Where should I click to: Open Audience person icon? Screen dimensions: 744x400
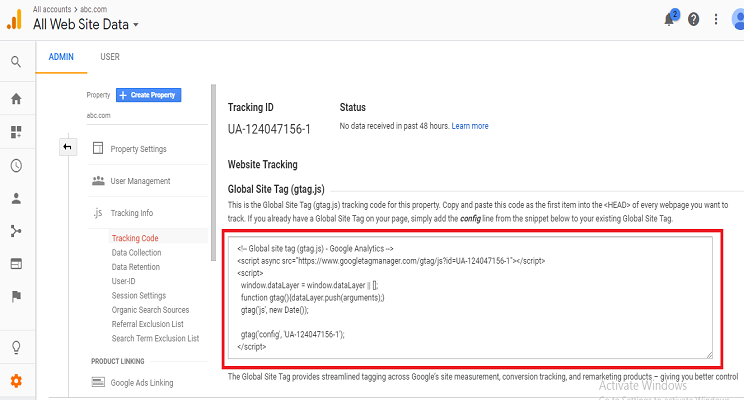point(16,198)
